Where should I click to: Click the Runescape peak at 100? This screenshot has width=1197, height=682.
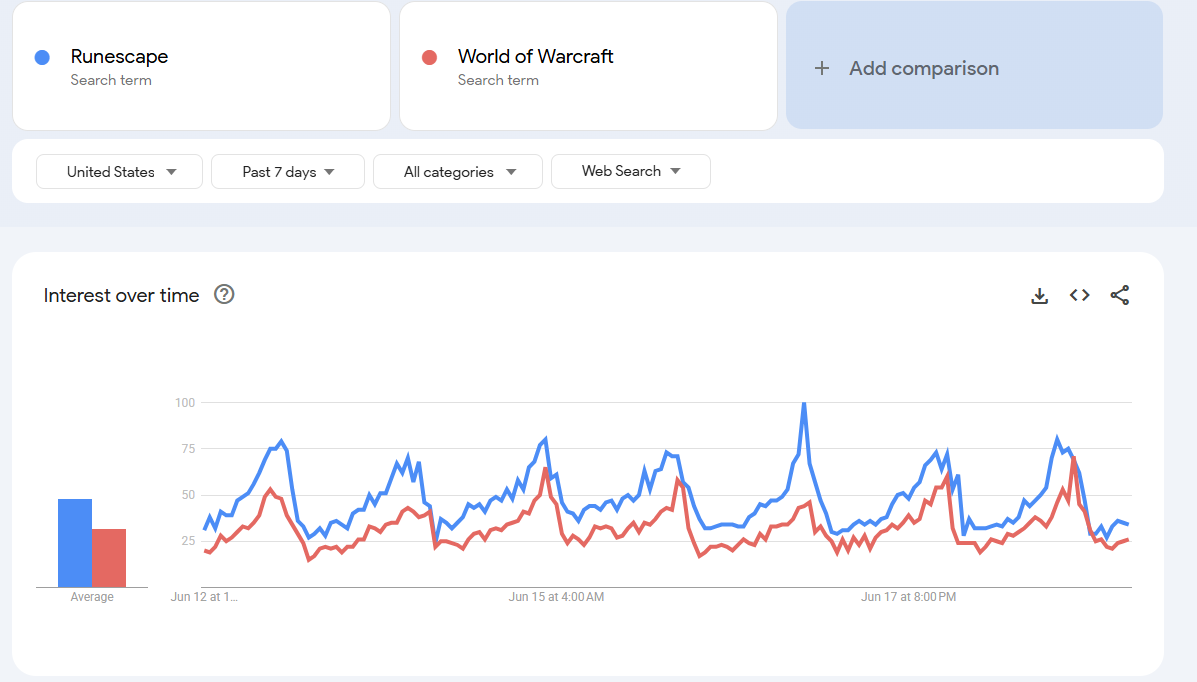(804, 403)
